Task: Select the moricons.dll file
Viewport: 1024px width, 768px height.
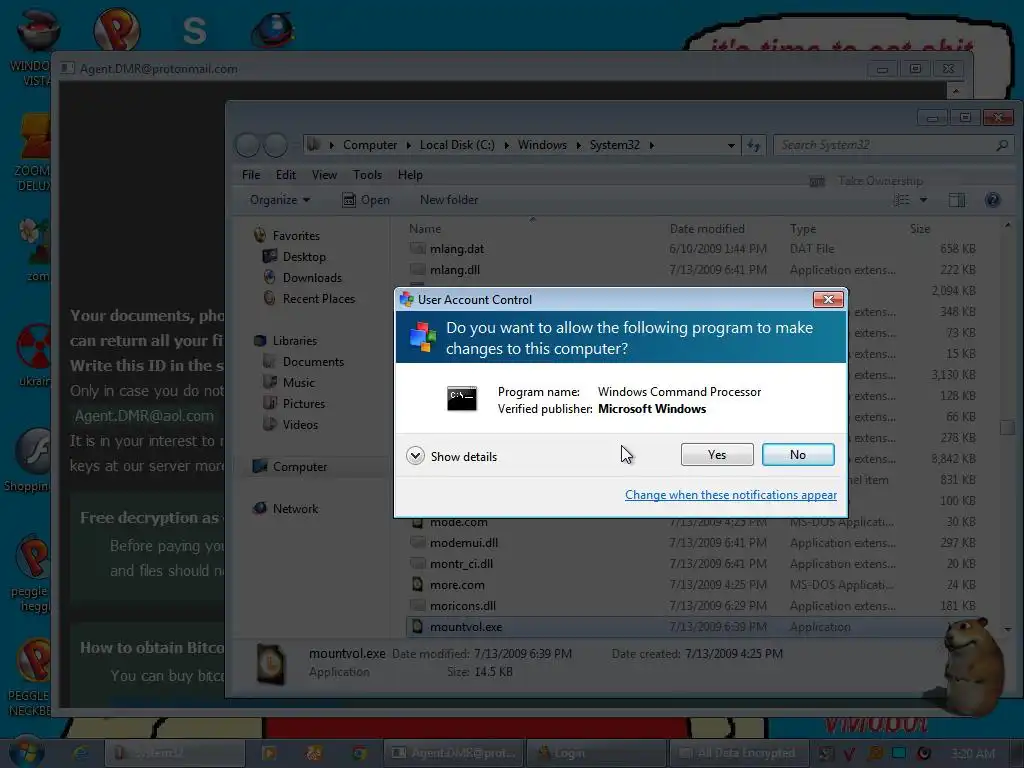Action: click(463, 605)
